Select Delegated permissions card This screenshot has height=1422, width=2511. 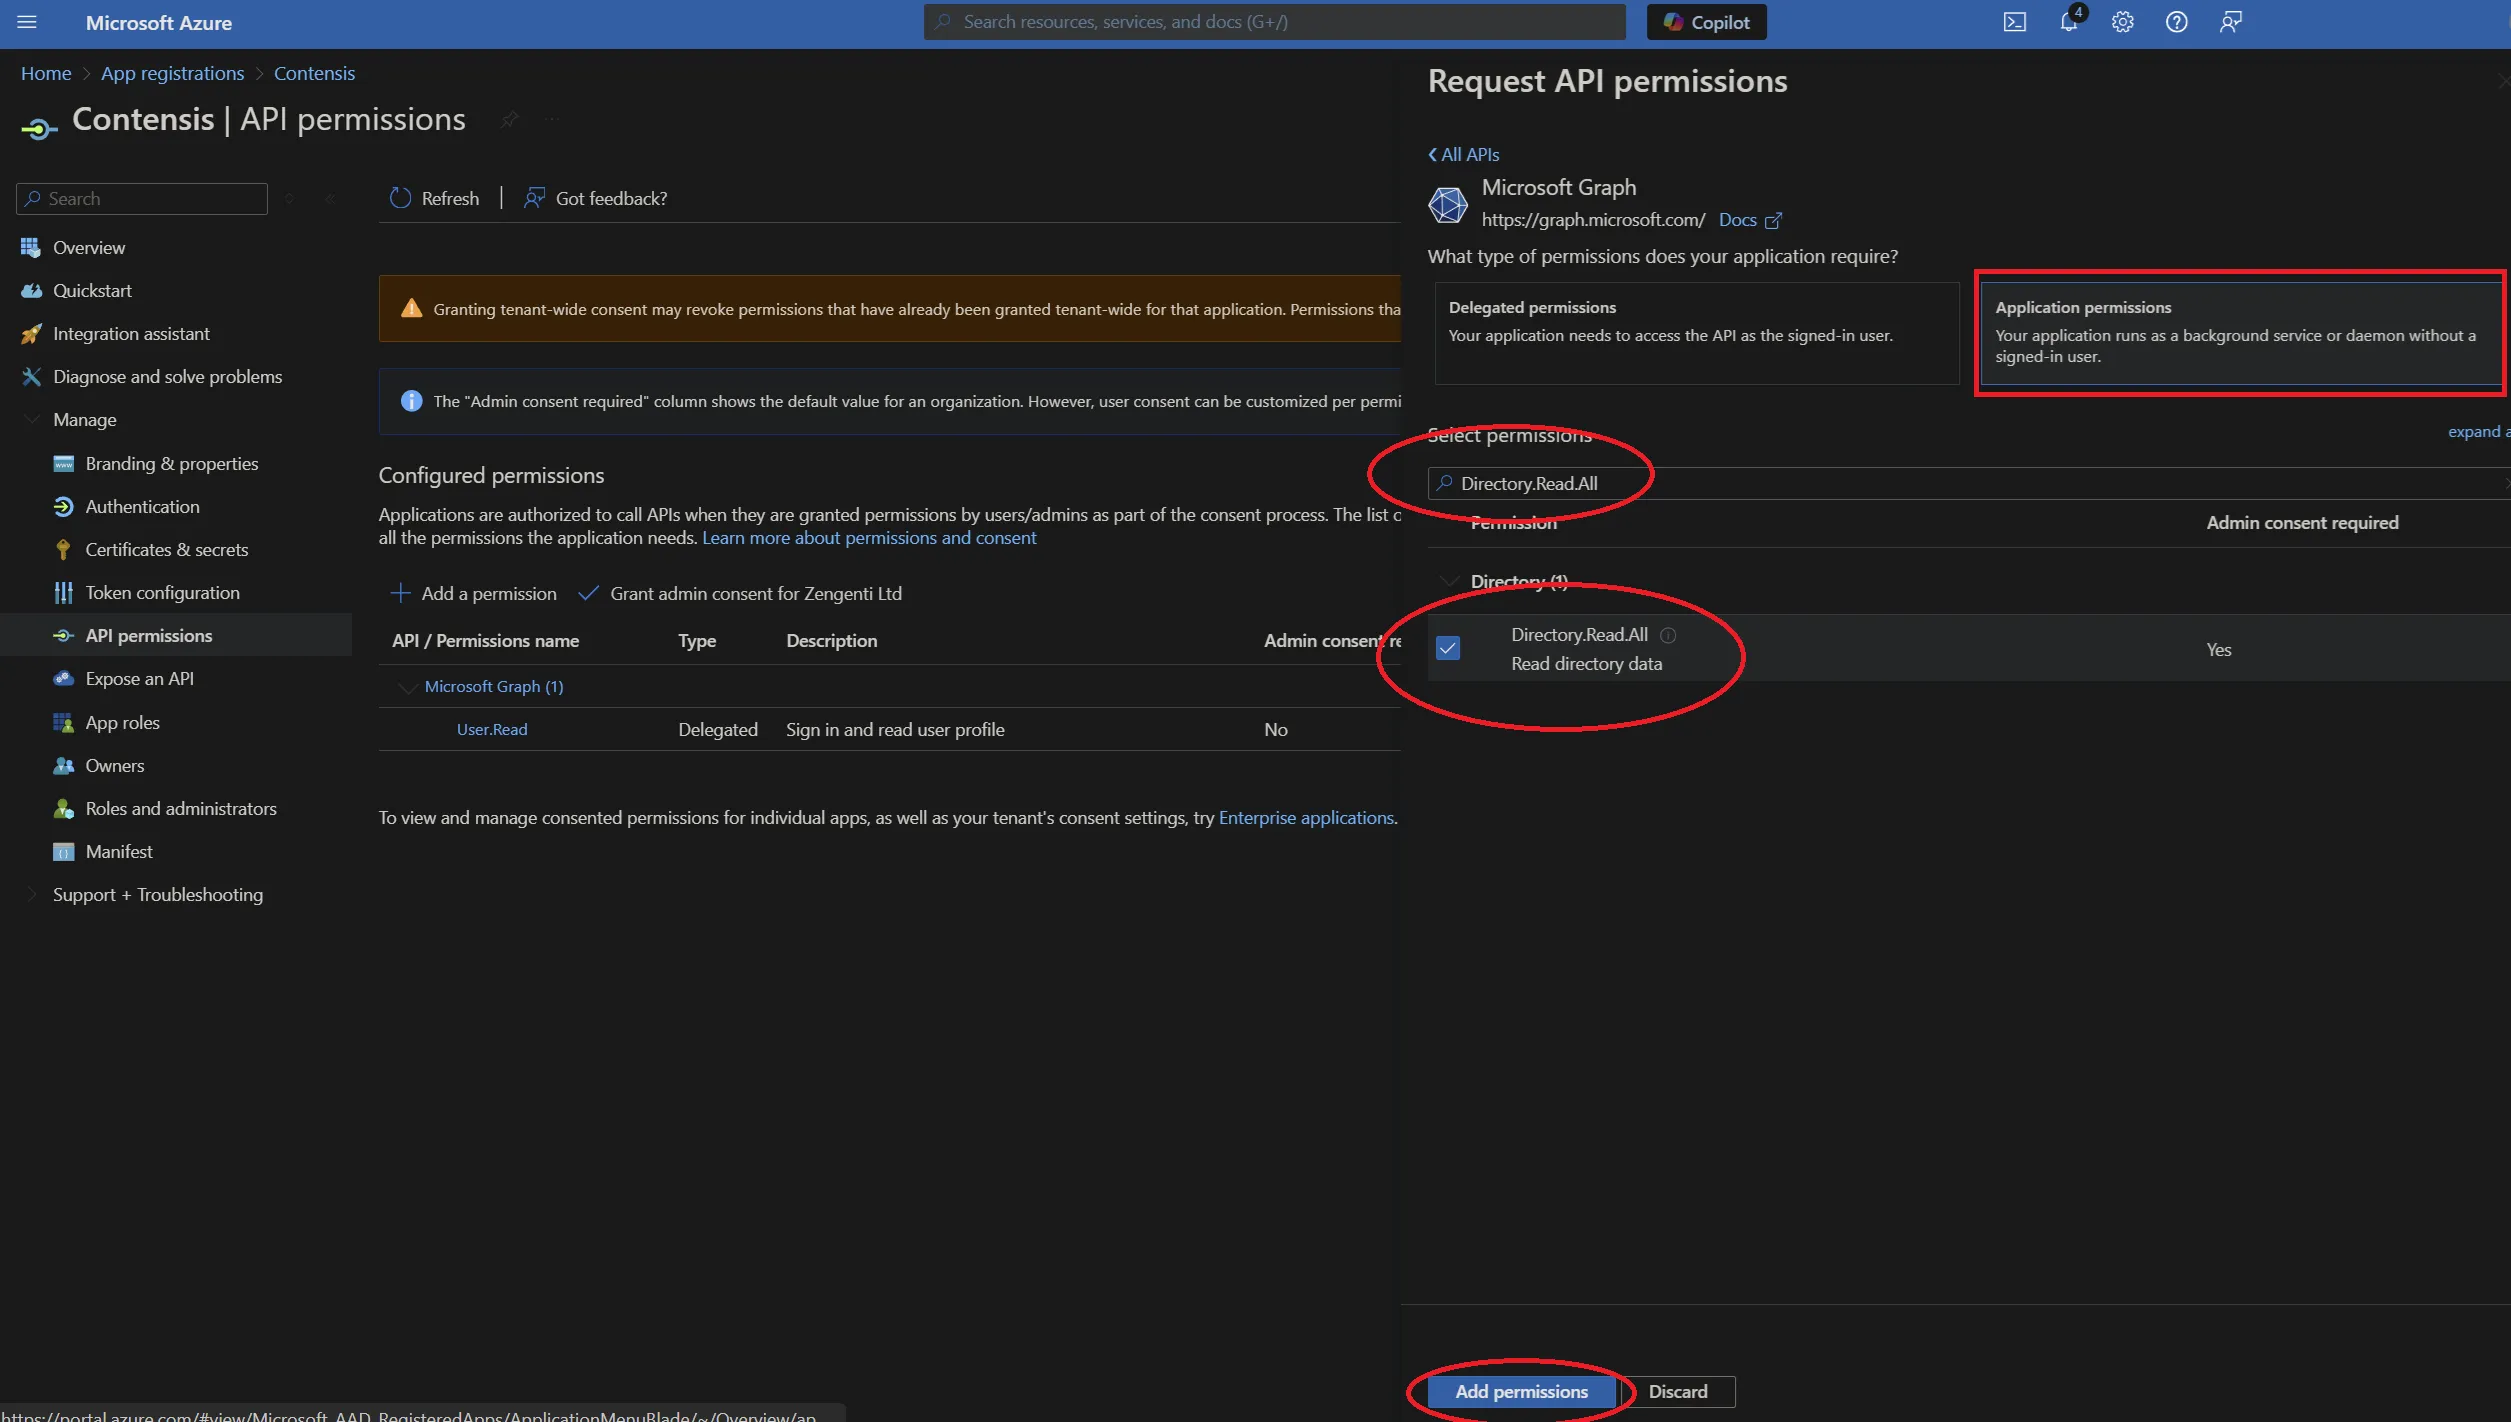click(x=1696, y=333)
